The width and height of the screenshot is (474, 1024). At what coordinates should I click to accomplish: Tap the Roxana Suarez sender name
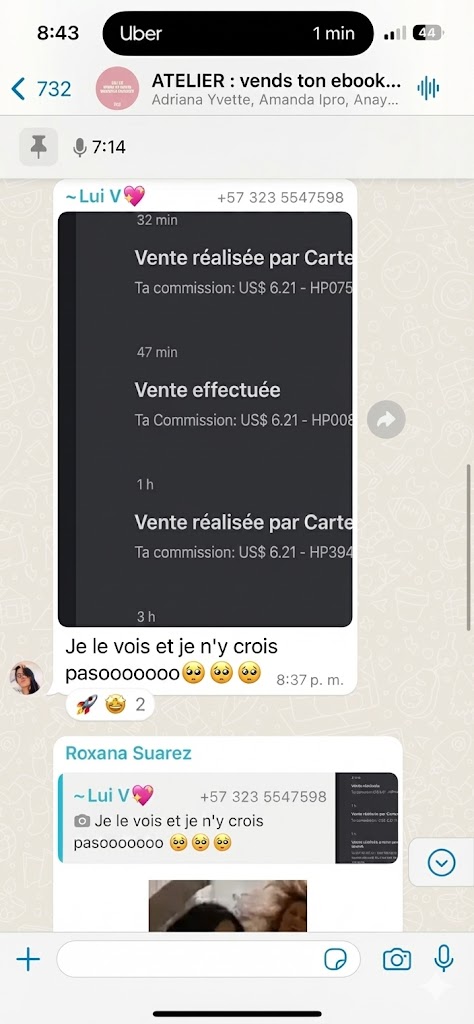[129, 753]
